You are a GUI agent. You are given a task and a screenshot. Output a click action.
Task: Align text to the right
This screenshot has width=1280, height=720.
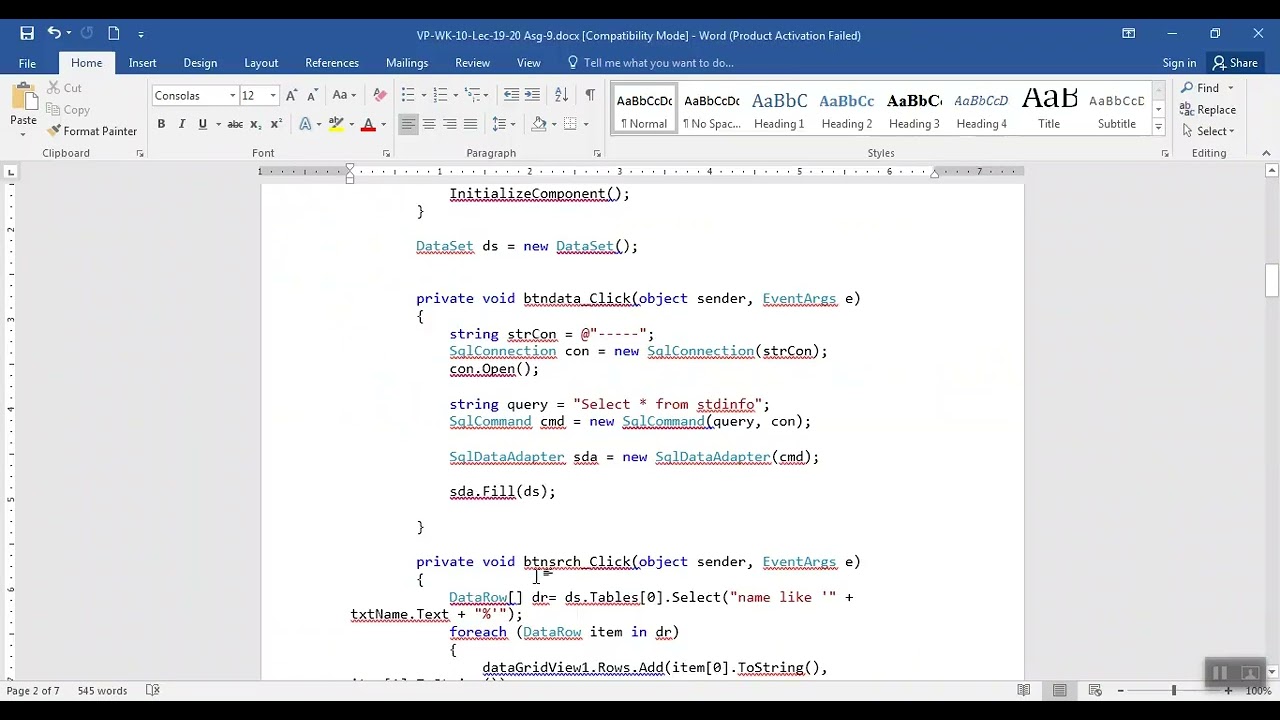coord(449,124)
